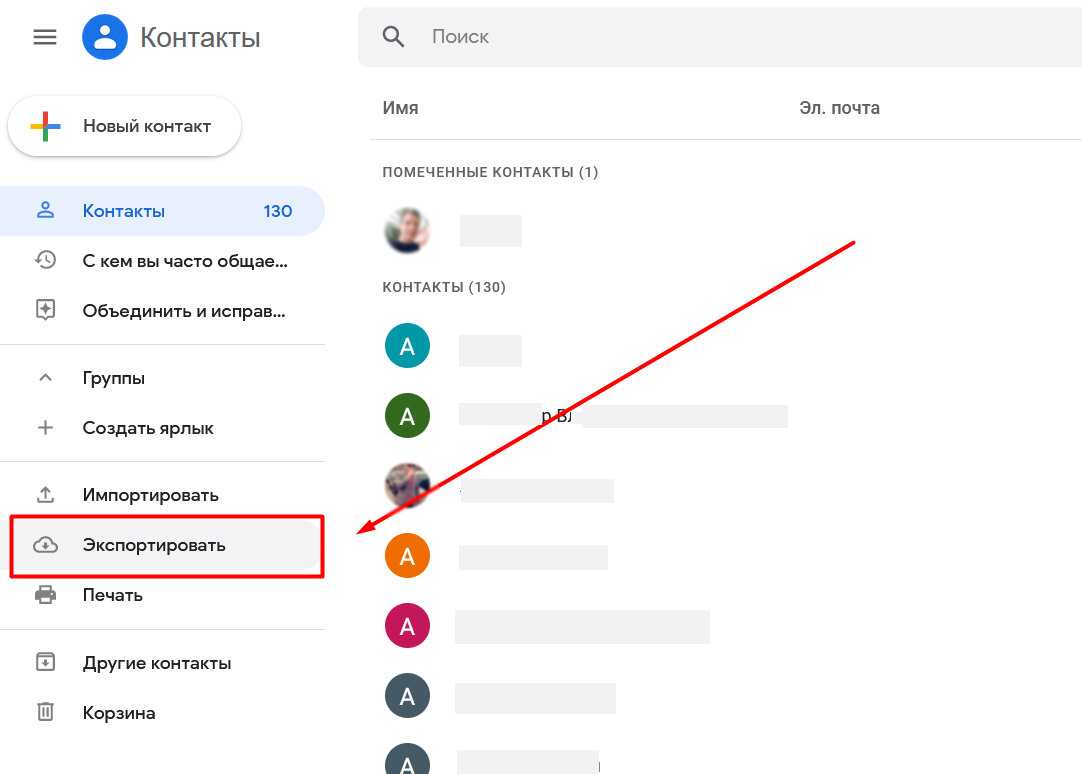The image size is (1082, 774).
Task: Open the hamburger main menu
Action: (45, 37)
